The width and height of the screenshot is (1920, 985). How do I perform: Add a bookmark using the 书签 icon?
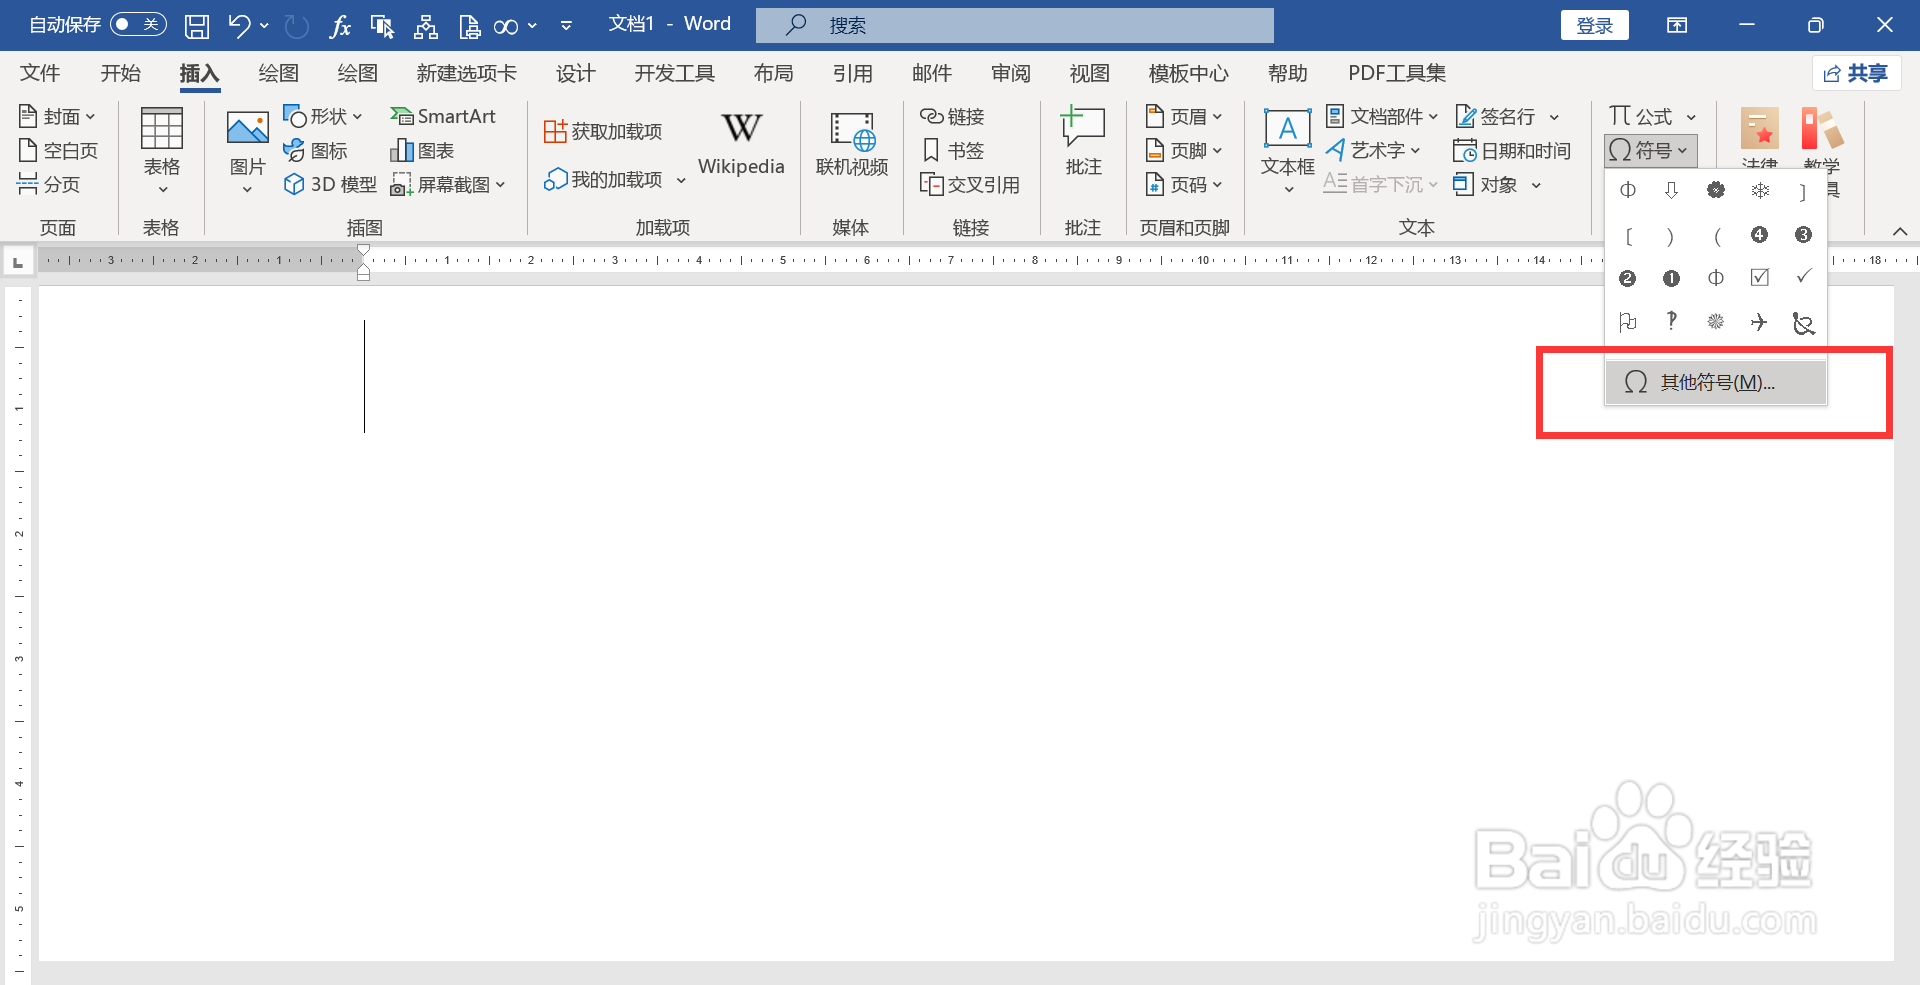tap(953, 150)
